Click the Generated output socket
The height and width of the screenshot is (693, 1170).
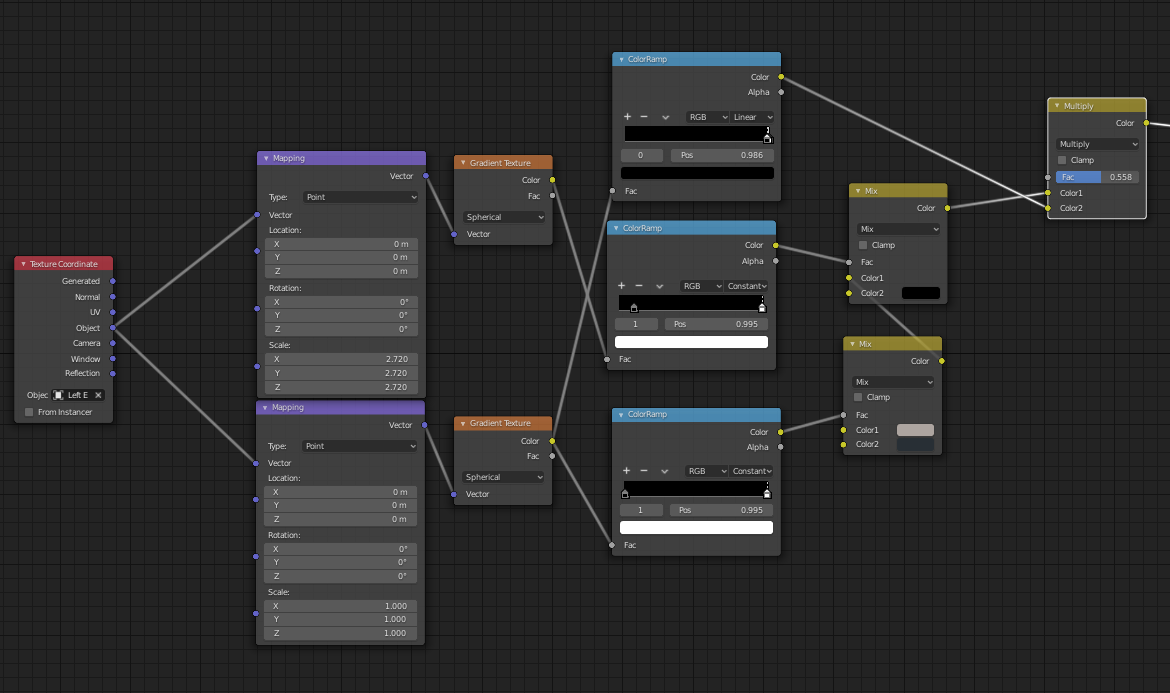click(113, 281)
